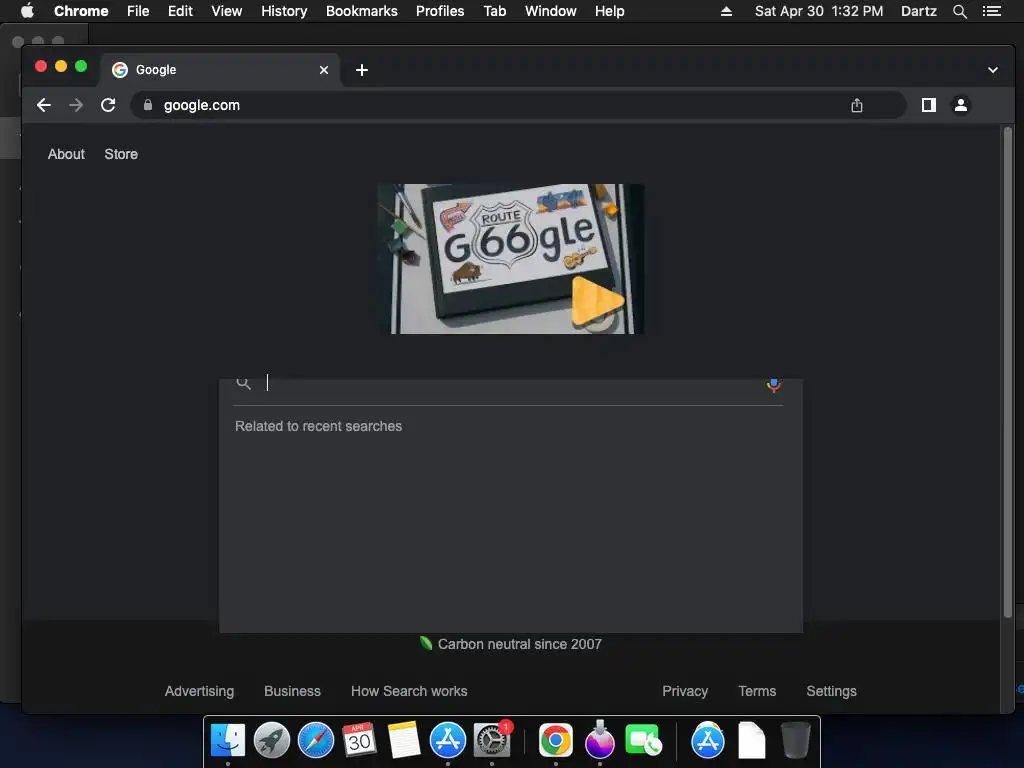Open the purple orb installer app in Dock
The image size is (1024, 768).
(600, 739)
